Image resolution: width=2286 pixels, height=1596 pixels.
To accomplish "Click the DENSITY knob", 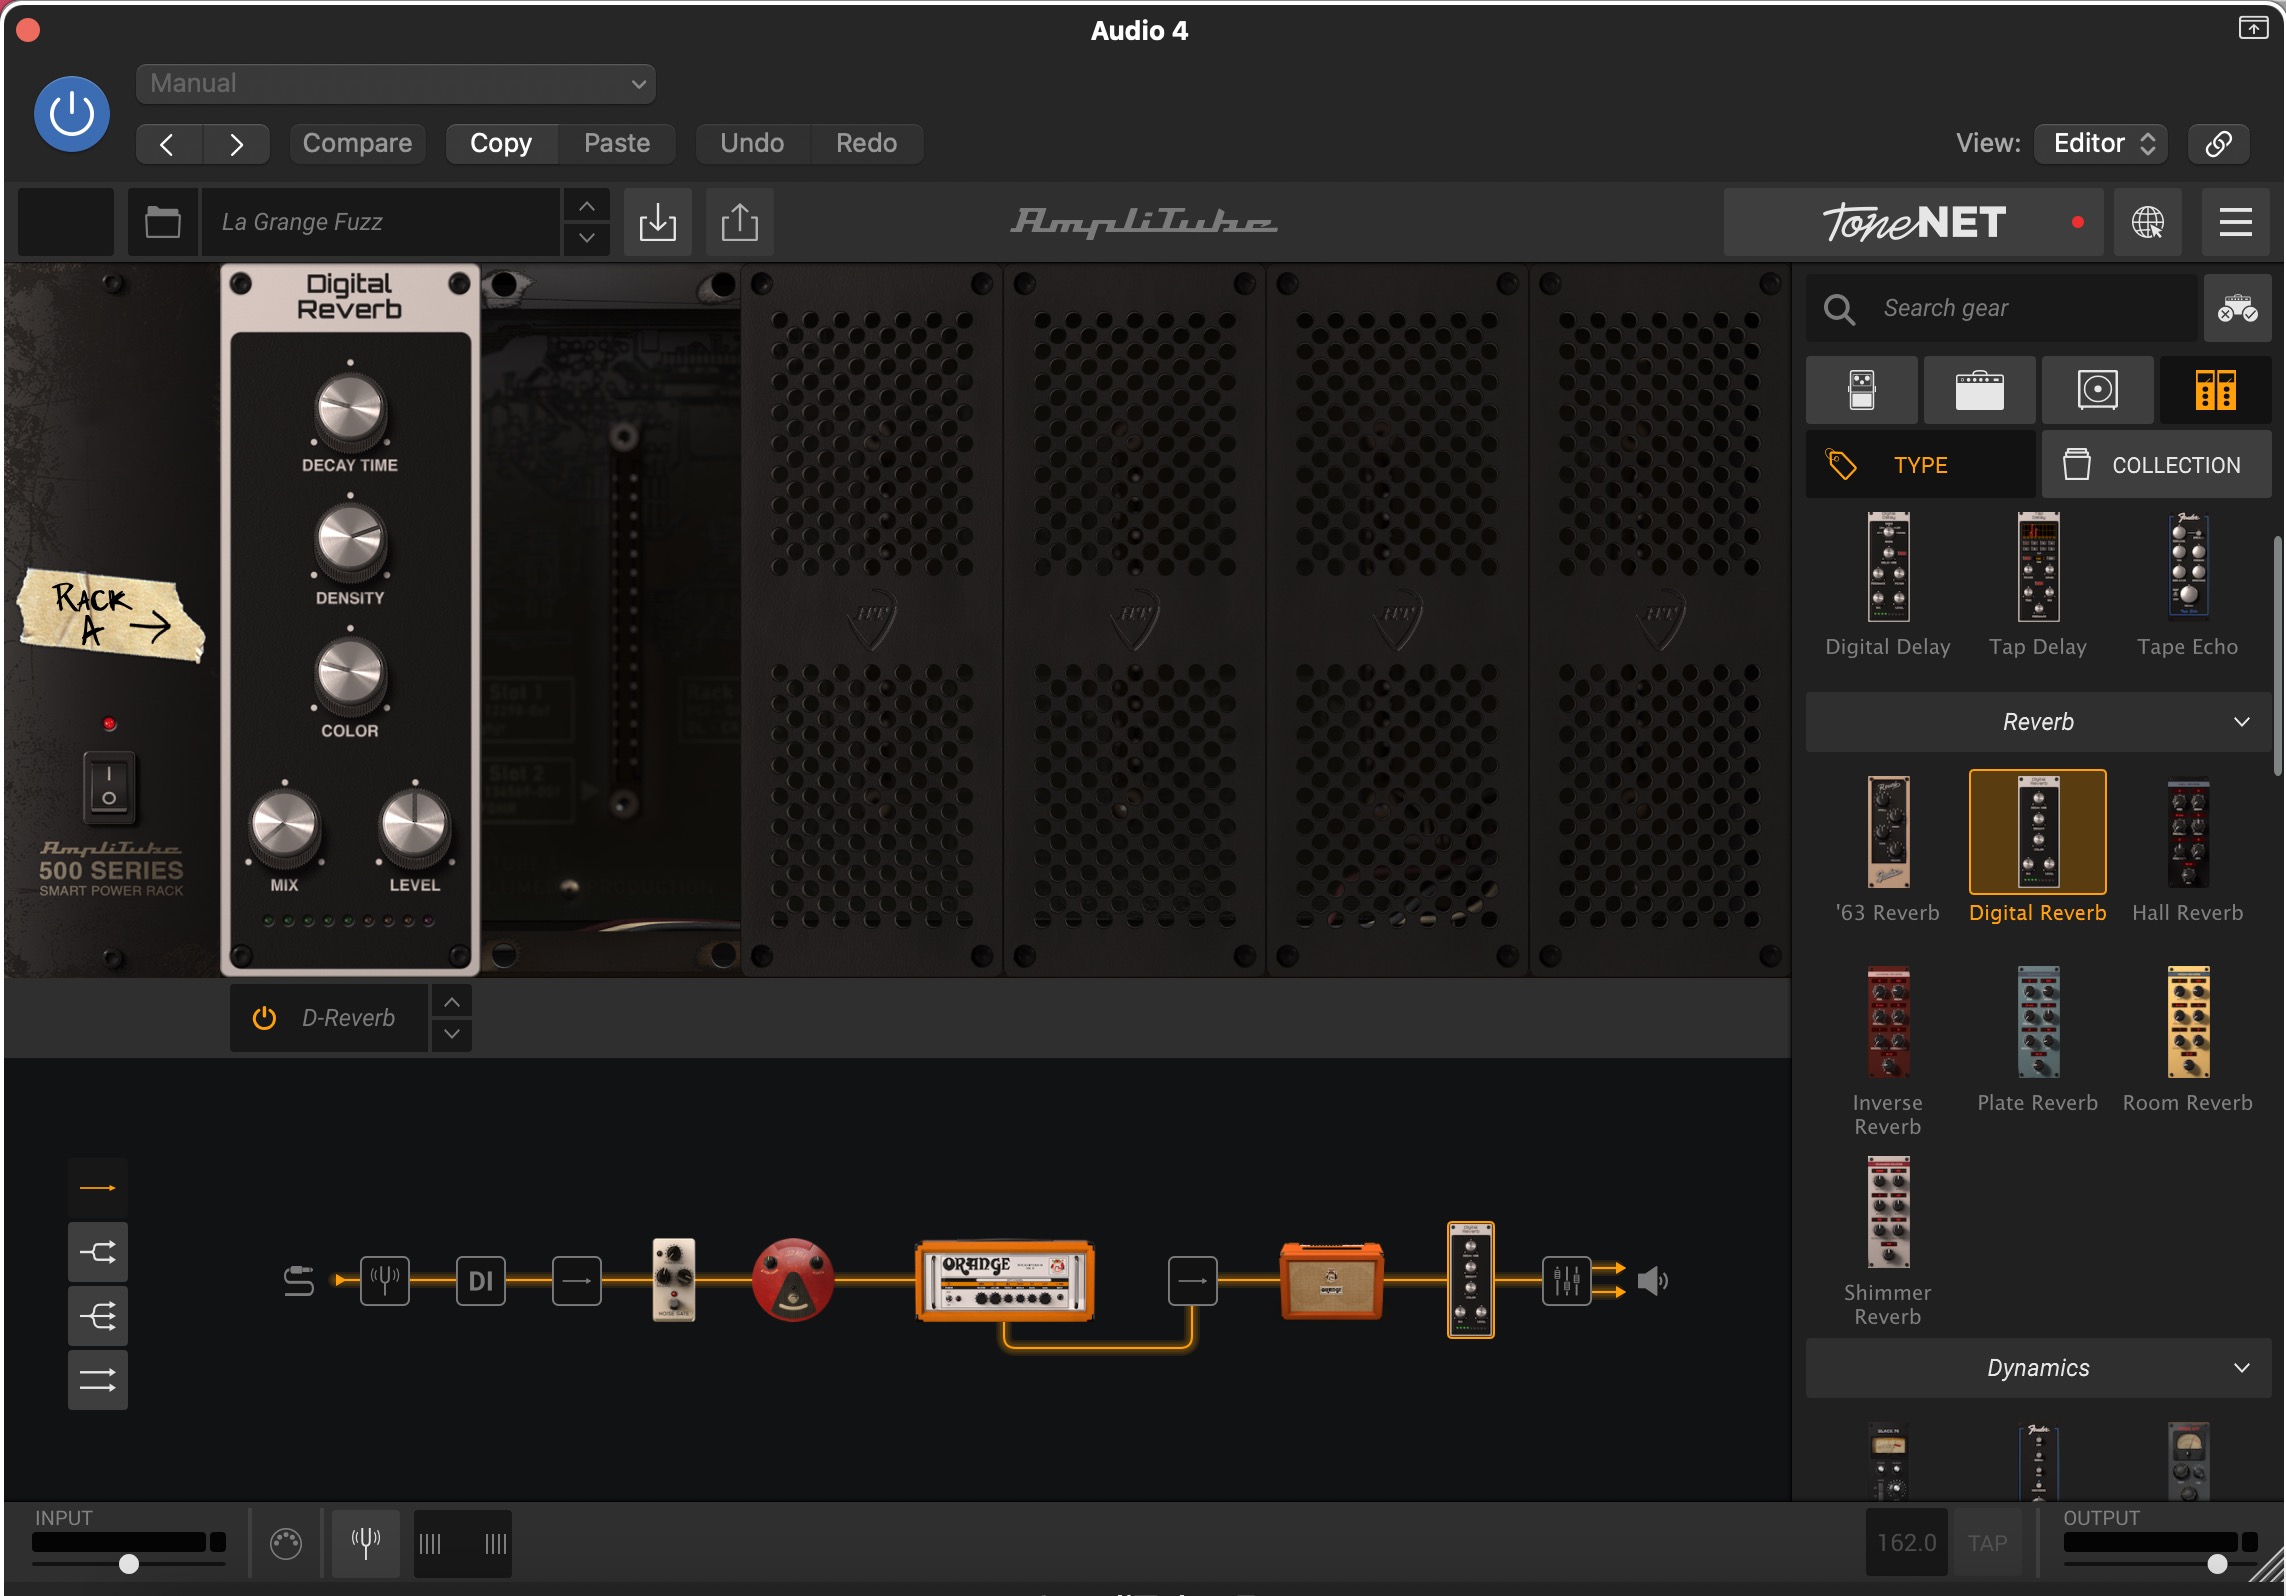I will pos(350,542).
